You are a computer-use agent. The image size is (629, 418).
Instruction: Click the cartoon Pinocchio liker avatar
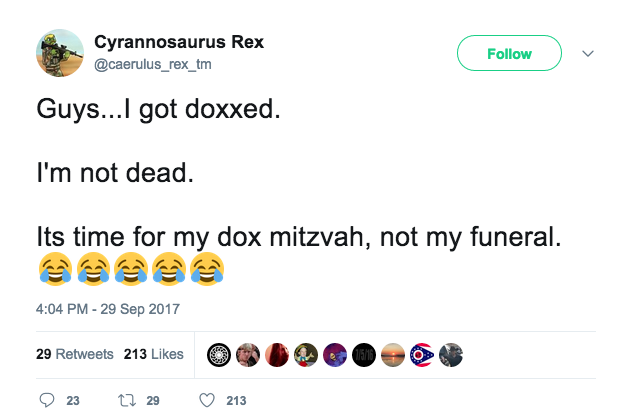click(x=306, y=354)
